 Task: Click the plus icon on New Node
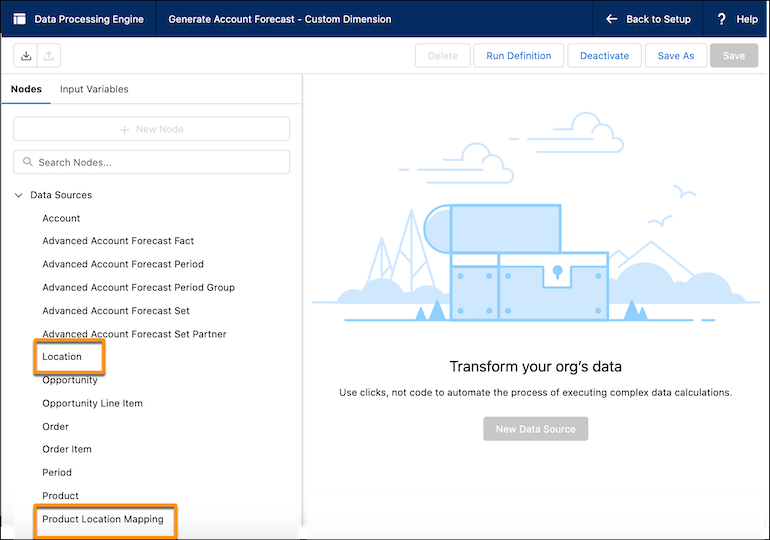[125, 130]
